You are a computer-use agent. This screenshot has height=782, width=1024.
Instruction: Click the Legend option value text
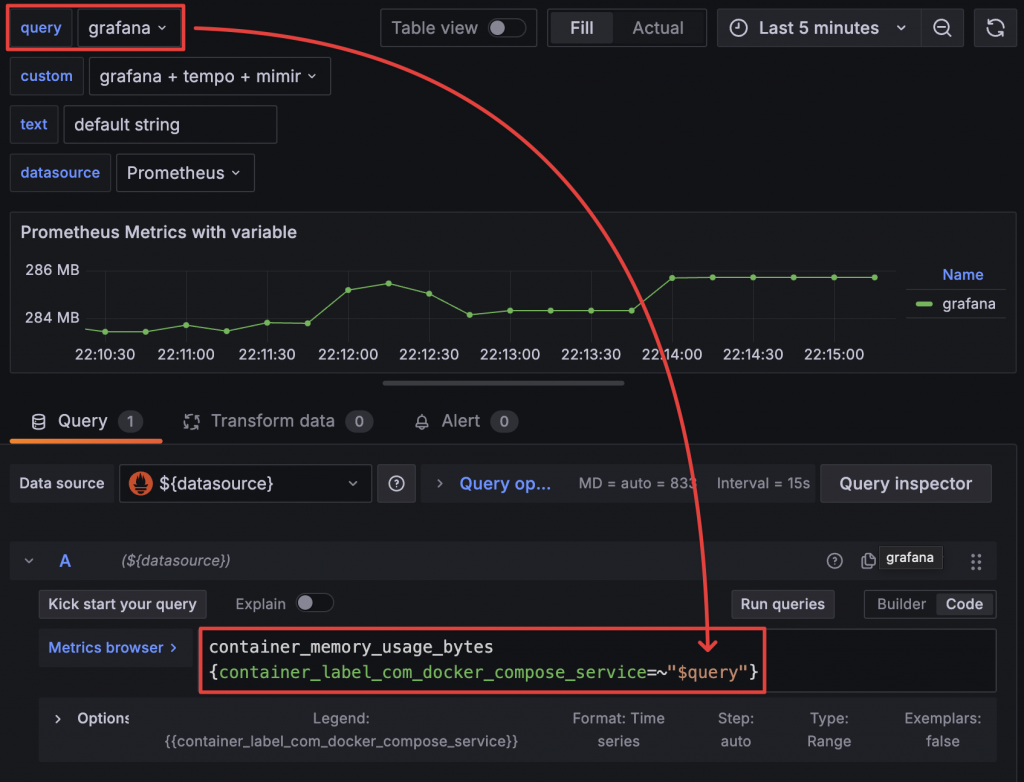coord(341,741)
